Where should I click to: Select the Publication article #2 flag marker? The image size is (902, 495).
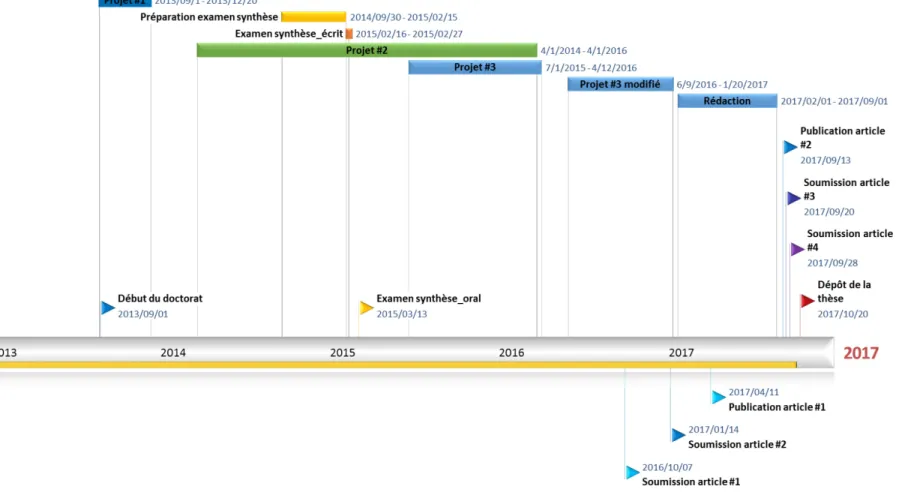(x=790, y=147)
